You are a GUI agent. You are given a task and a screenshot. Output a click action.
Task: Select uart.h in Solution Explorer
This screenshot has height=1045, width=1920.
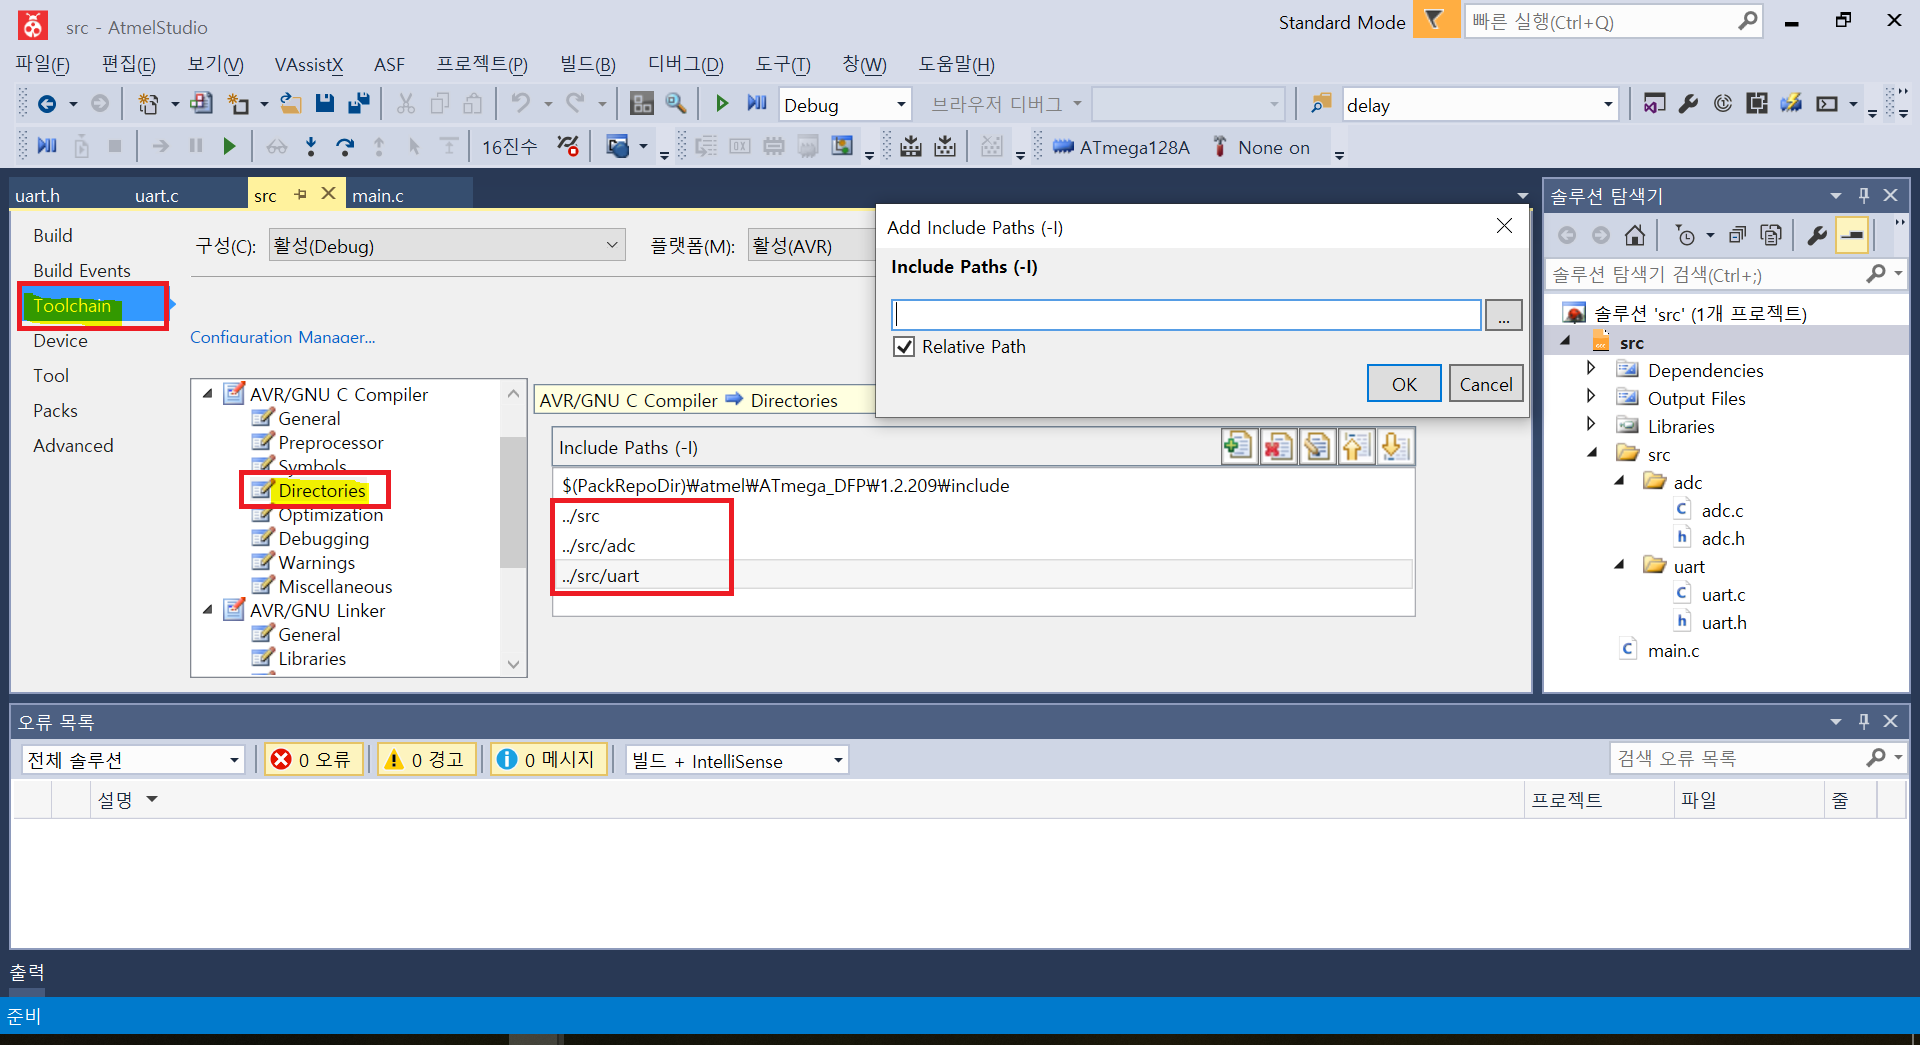coord(1724,622)
